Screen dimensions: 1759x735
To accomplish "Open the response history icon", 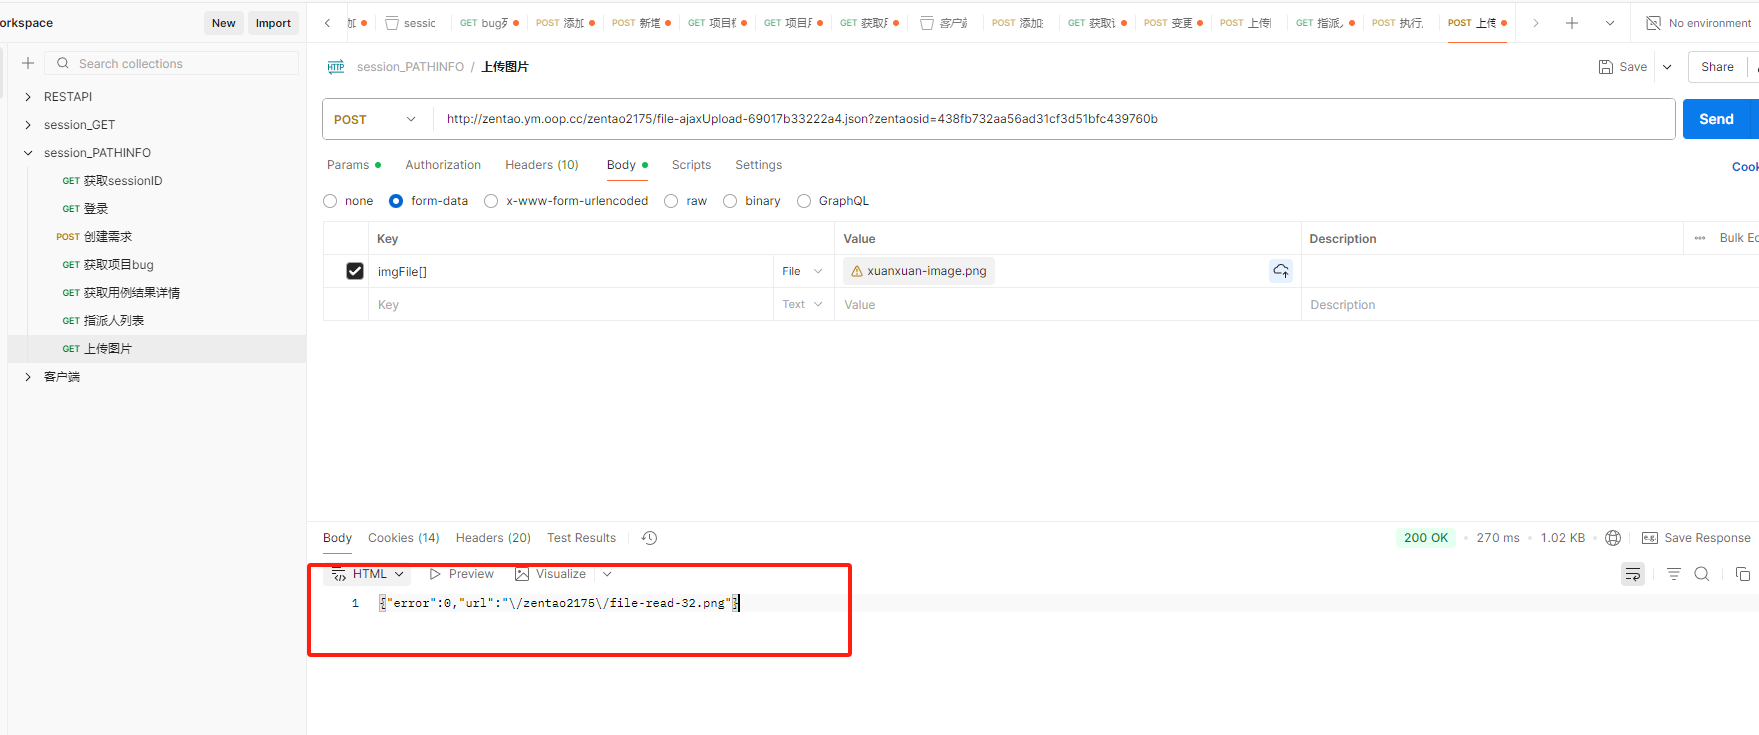I will 649,538.
